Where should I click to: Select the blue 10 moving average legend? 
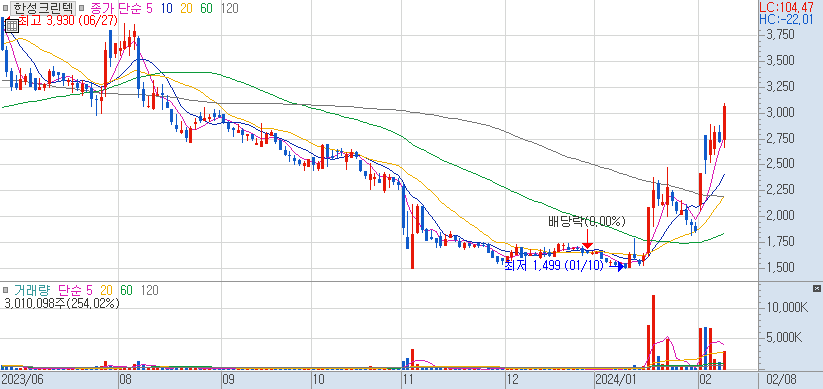tap(167, 8)
